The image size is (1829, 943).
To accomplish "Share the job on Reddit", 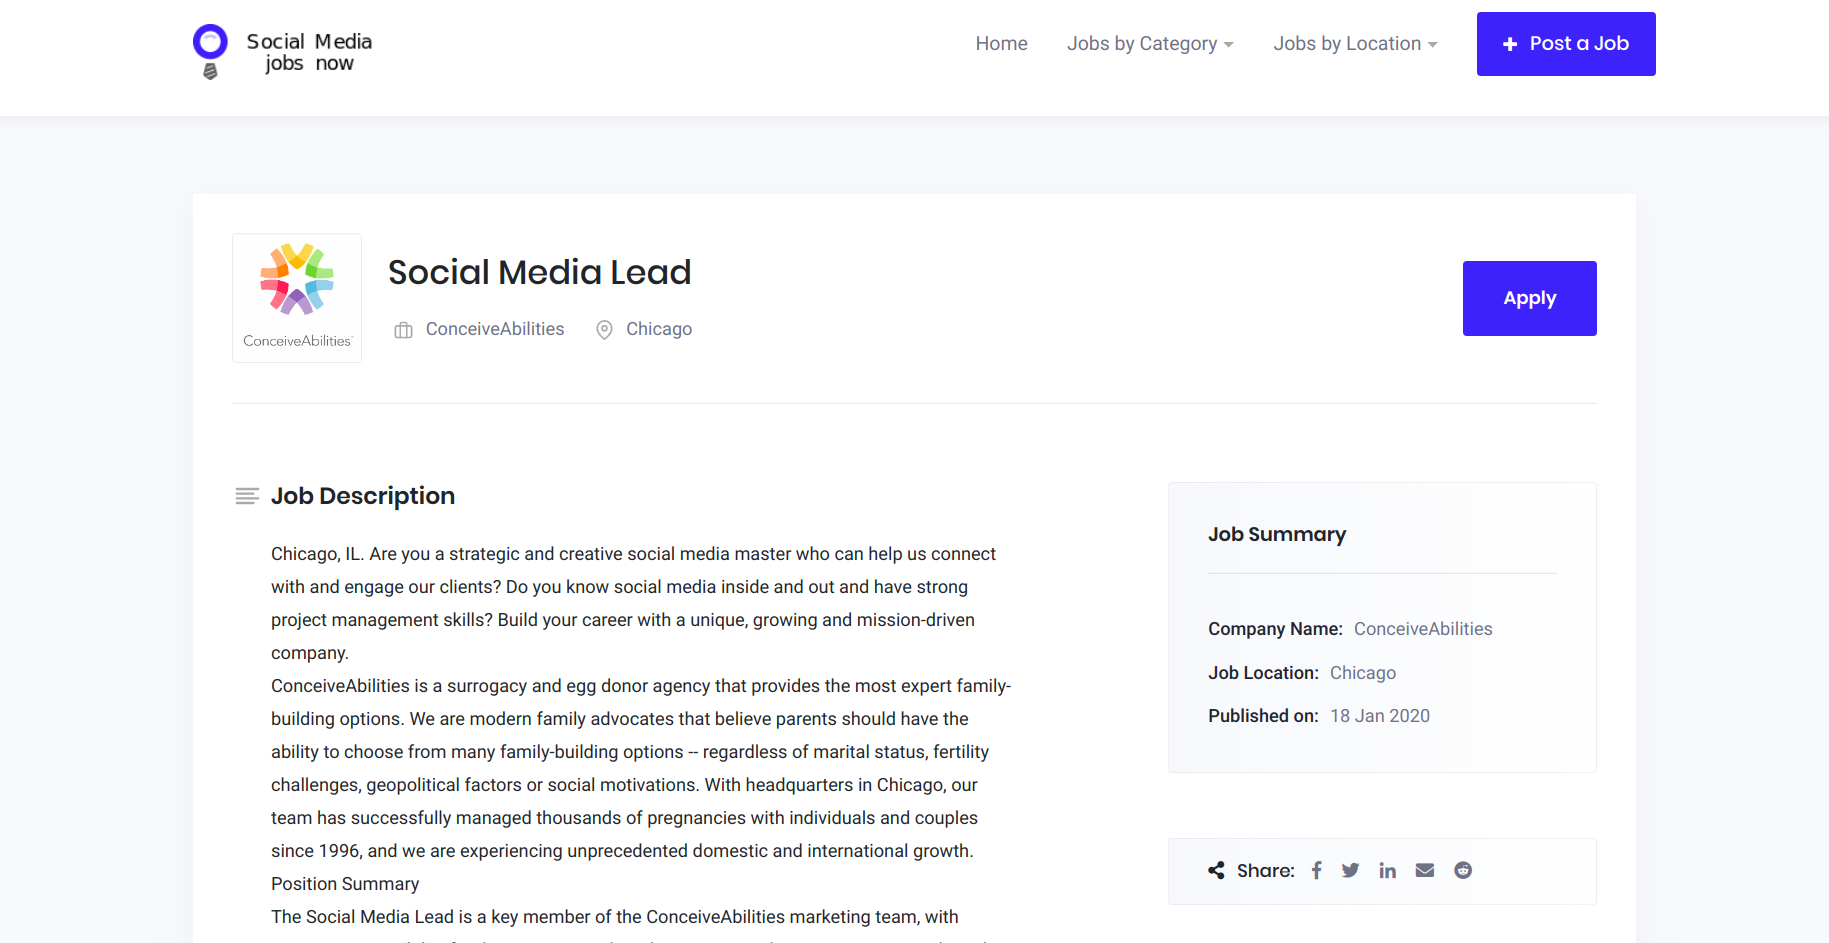I will click(x=1462, y=870).
